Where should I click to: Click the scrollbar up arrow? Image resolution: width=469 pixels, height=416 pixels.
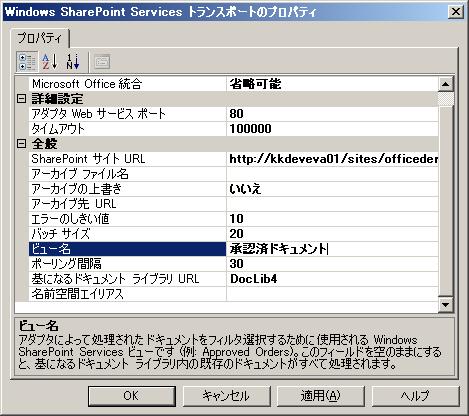tap(446, 84)
